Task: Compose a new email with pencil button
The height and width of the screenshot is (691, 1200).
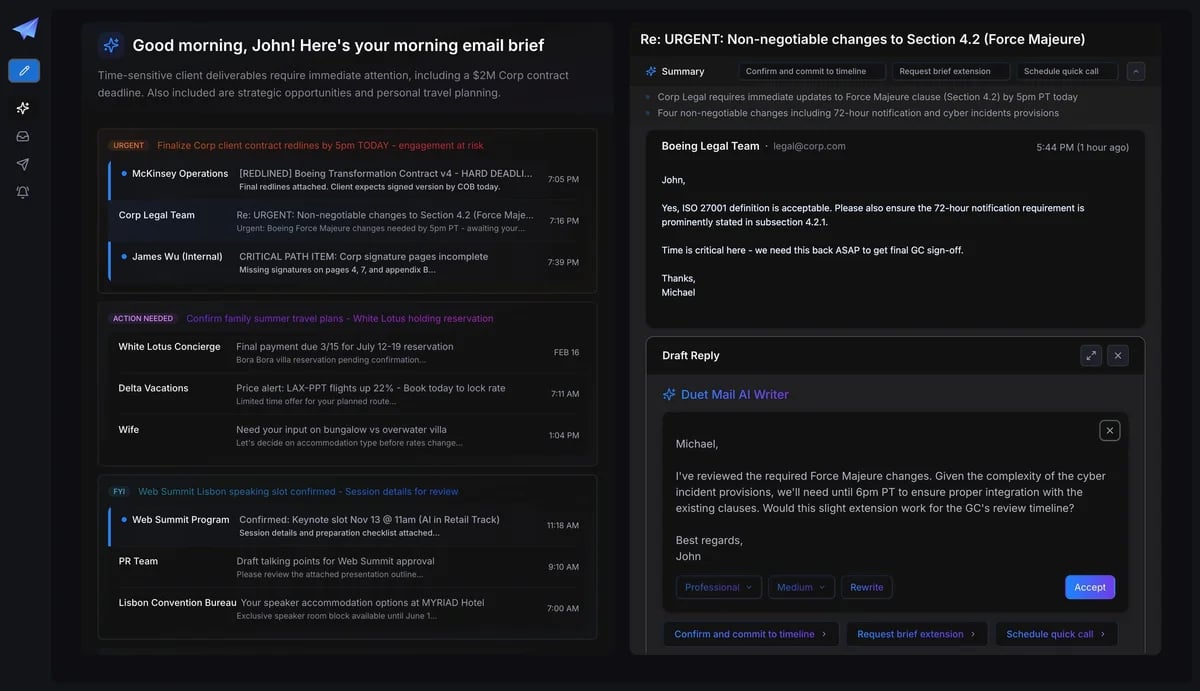Action: tap(24, 71)
